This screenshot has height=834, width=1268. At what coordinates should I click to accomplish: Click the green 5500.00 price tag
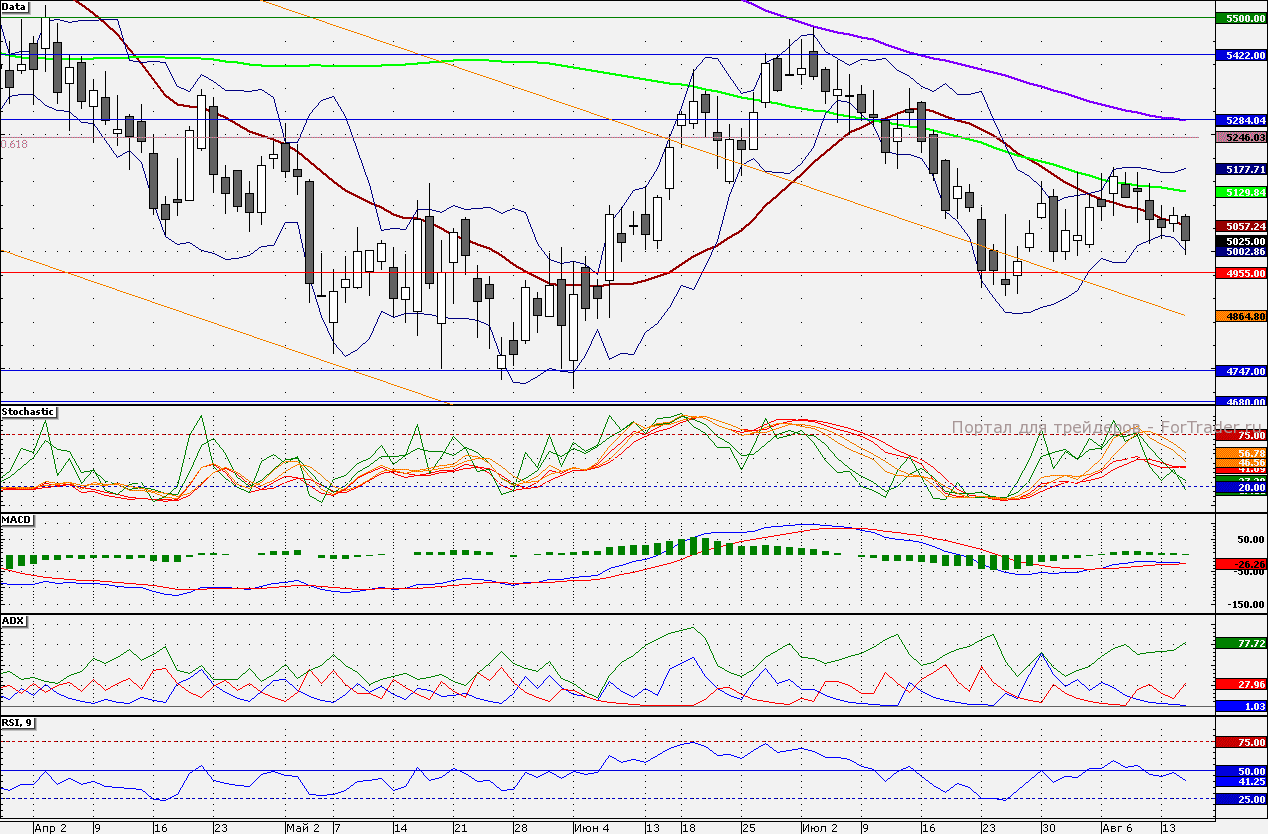tap(1240, 19)
